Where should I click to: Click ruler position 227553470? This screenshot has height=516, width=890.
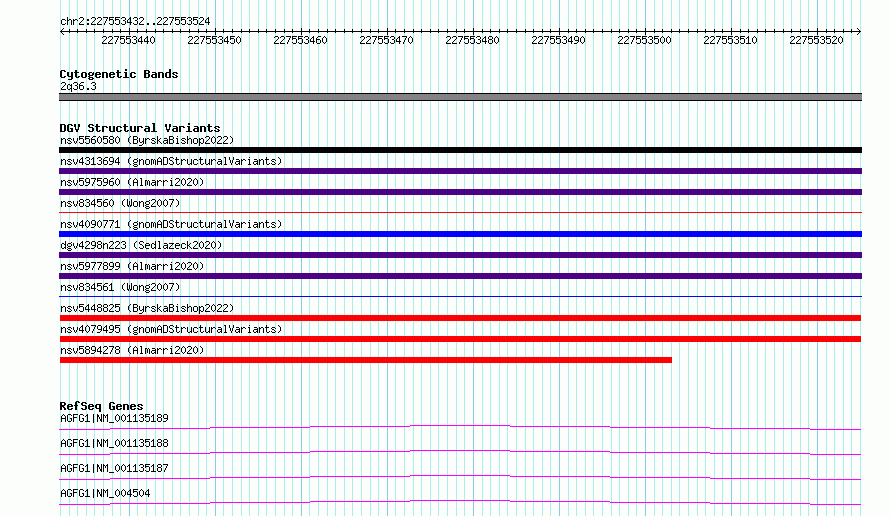point(387,40)
